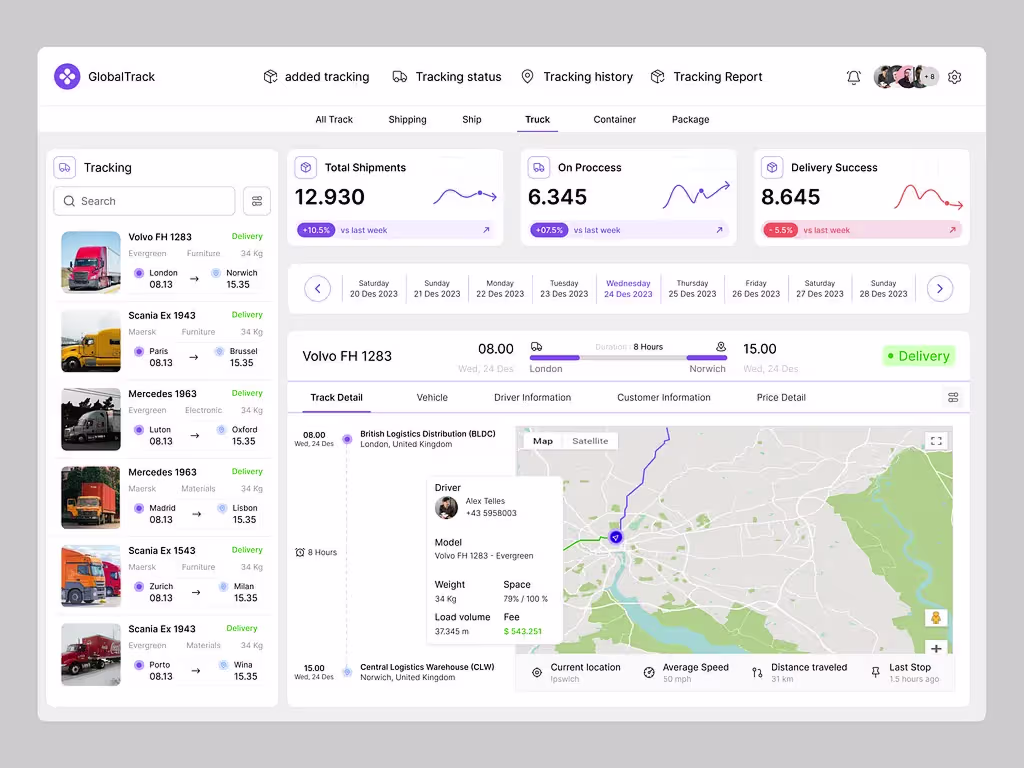The height and width of the screenshot is (768, 1024).
Task: Select the Current location icon on map footer
Action: (x=536, y=671)
